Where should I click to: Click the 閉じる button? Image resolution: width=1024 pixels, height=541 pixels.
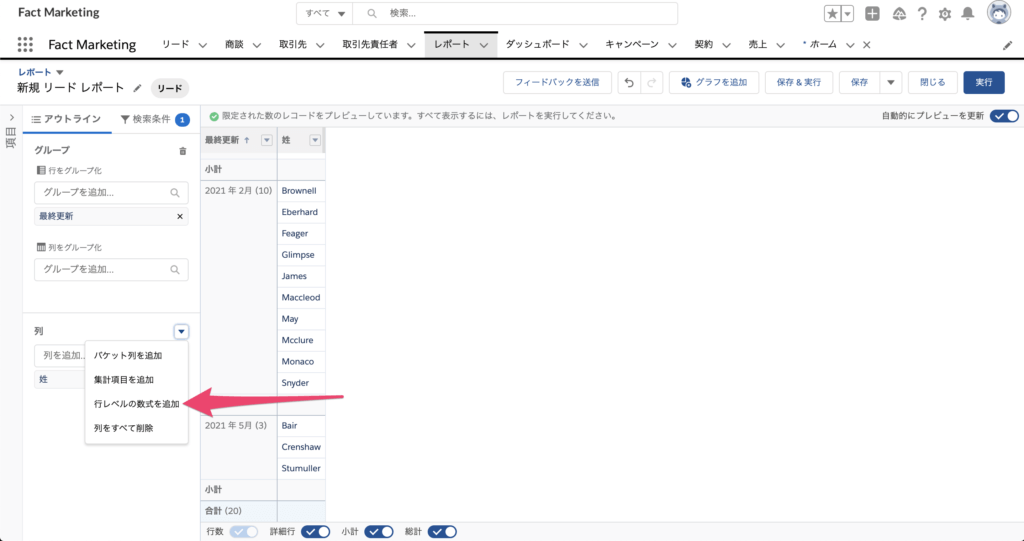pos(933,82)
